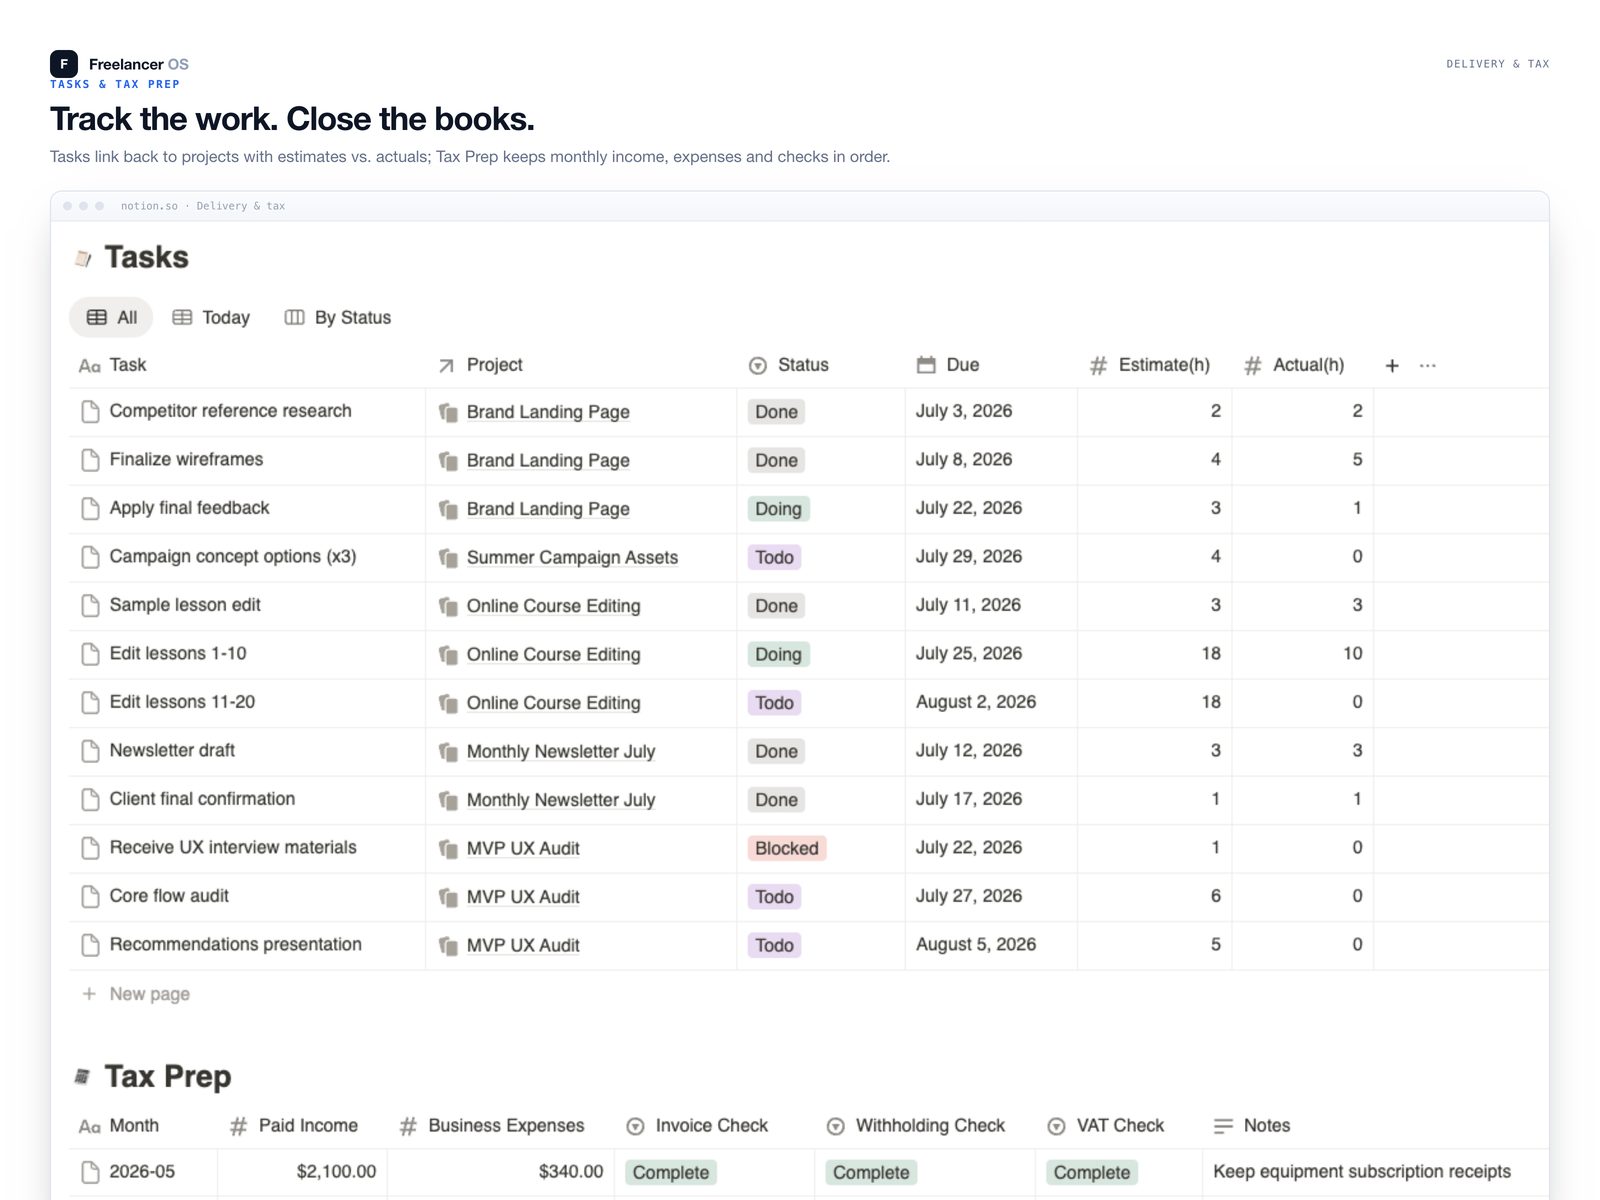1600x1200 pixels.
Task: Click the Estimate cell for Edit lessons 11-20
Action: (x=1155, y=702)
